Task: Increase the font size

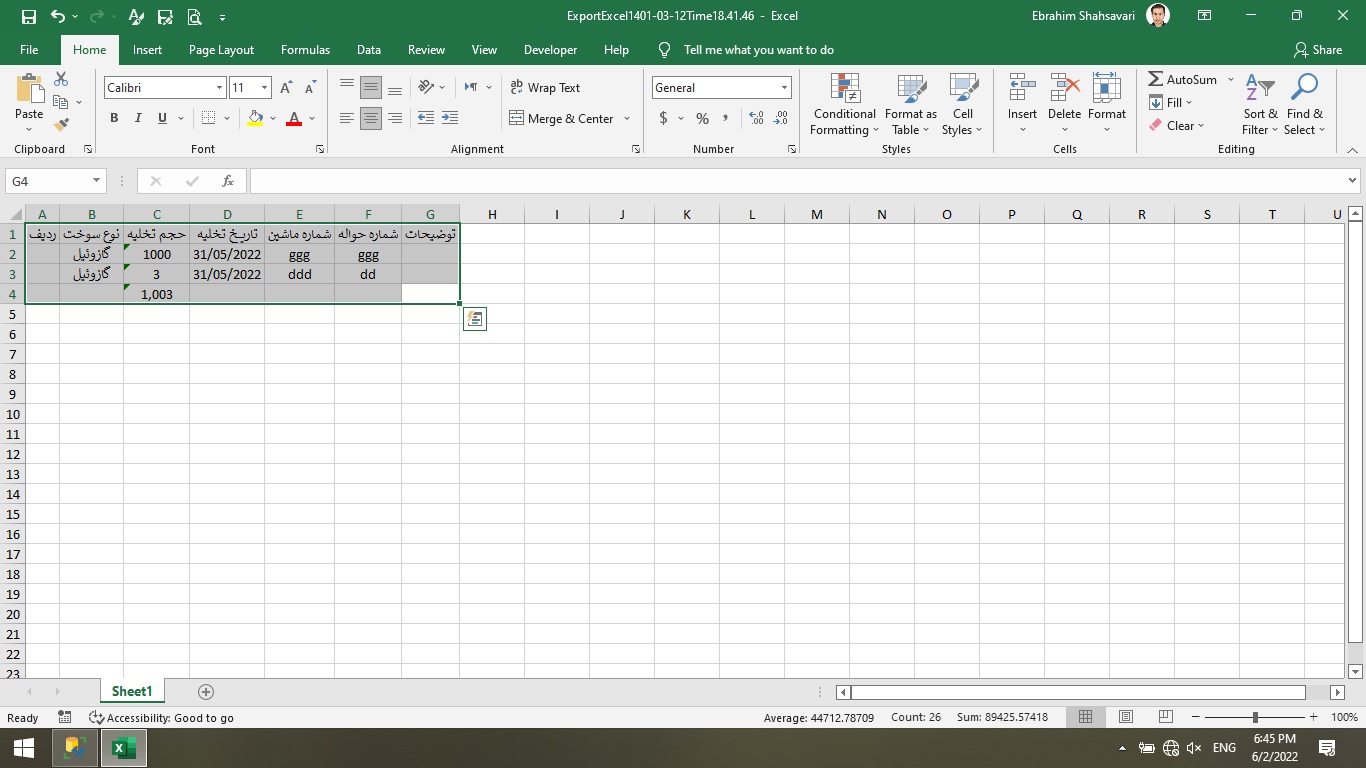Action: pos(286,88)
